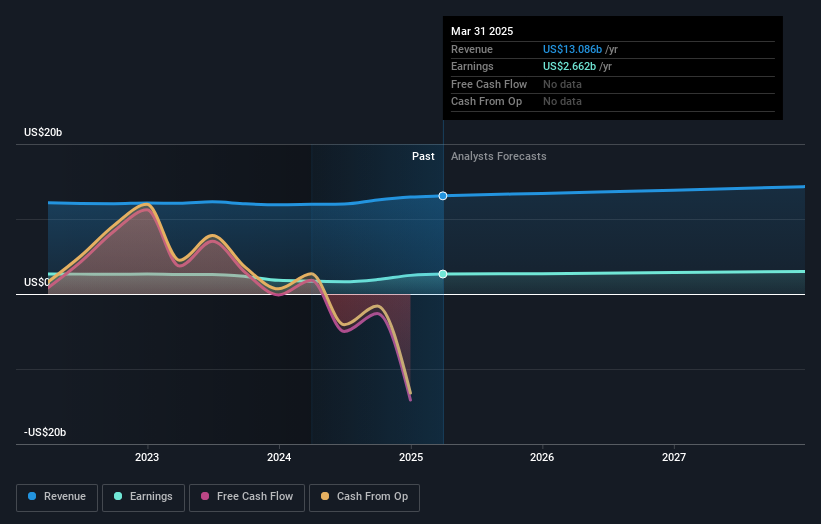The height and width of the screenshot is (524, 821).
Task: Click the Mar 31 2025 tooltip date
Action: tap(482, 31)
